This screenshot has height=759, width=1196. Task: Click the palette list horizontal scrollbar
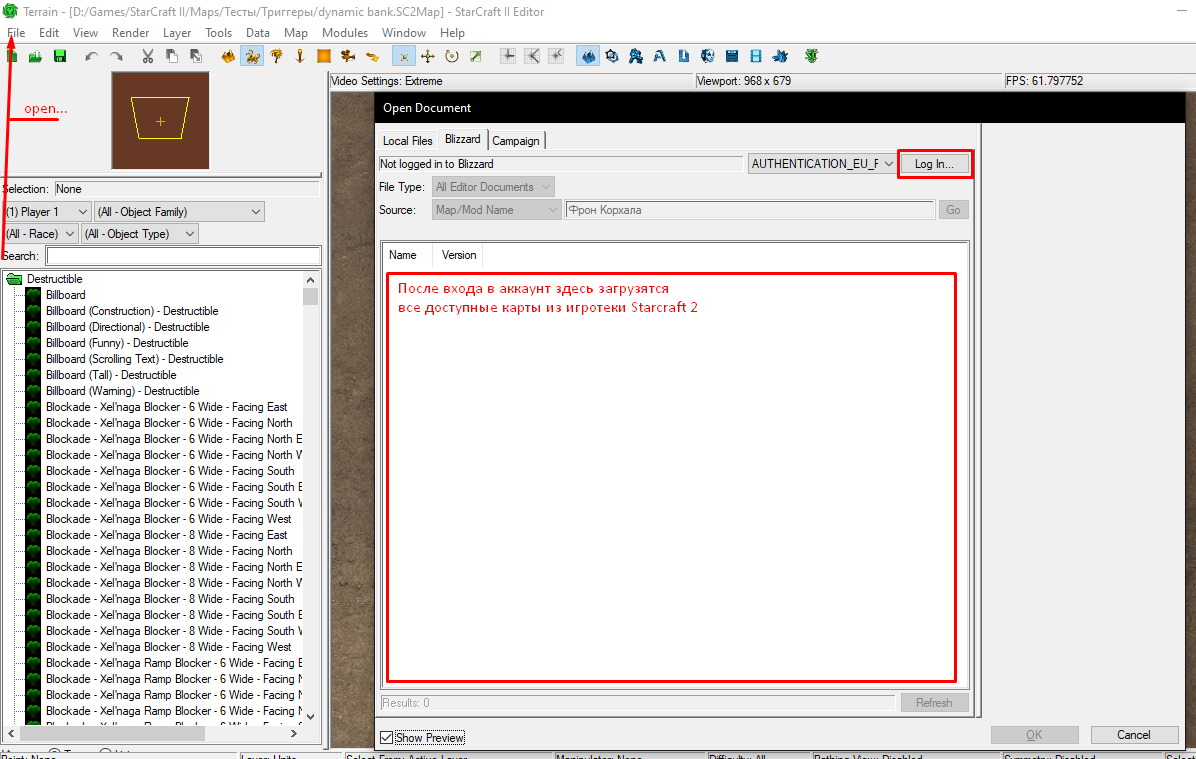153,733
